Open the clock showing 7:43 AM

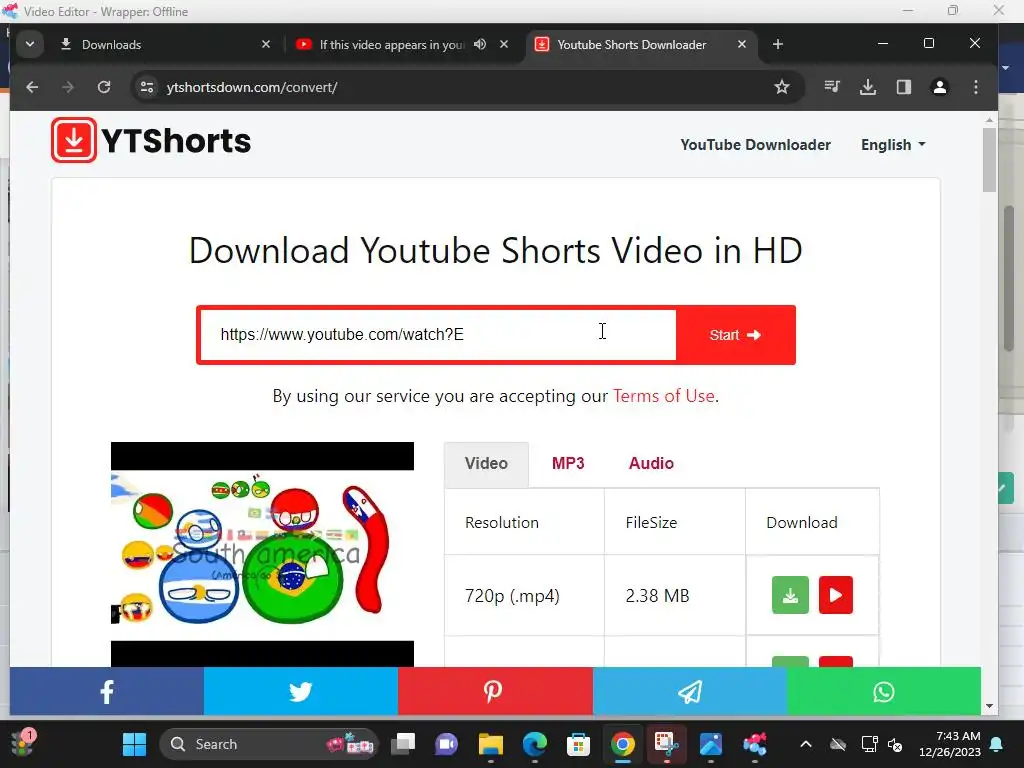tap(950, 744)
